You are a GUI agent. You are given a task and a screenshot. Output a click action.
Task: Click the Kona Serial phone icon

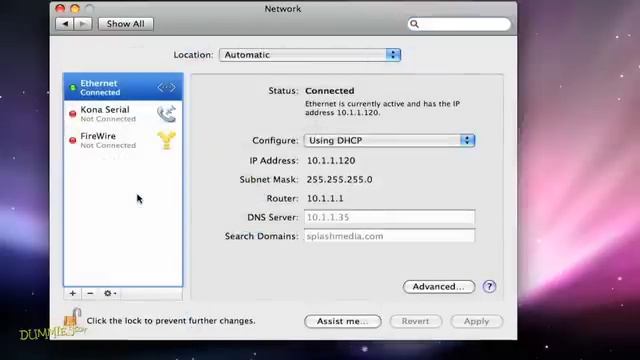click(167, 114)
